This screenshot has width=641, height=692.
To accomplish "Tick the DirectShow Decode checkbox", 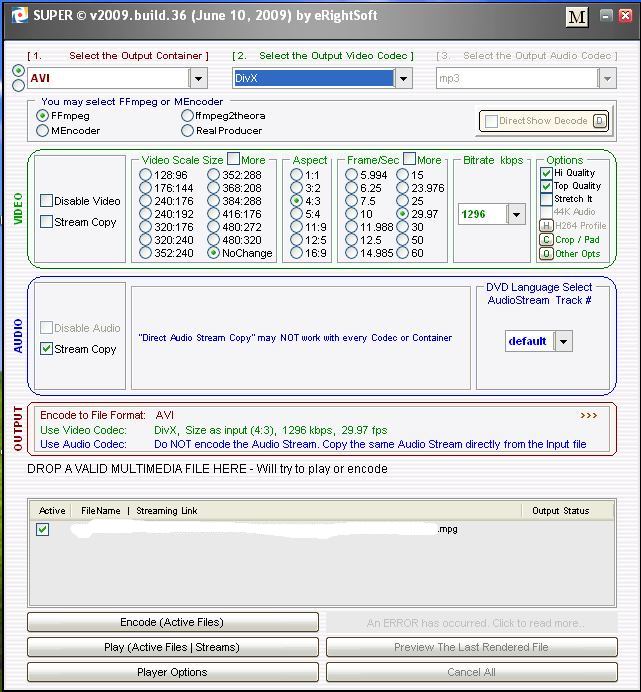I will (x=491, y=121).
